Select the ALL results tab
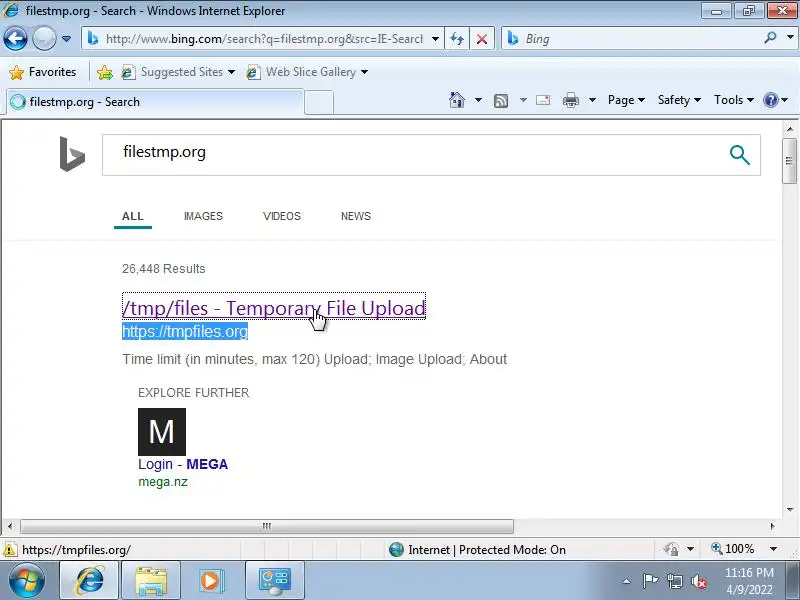Screen dimensions: 800x600 point(133,216)
